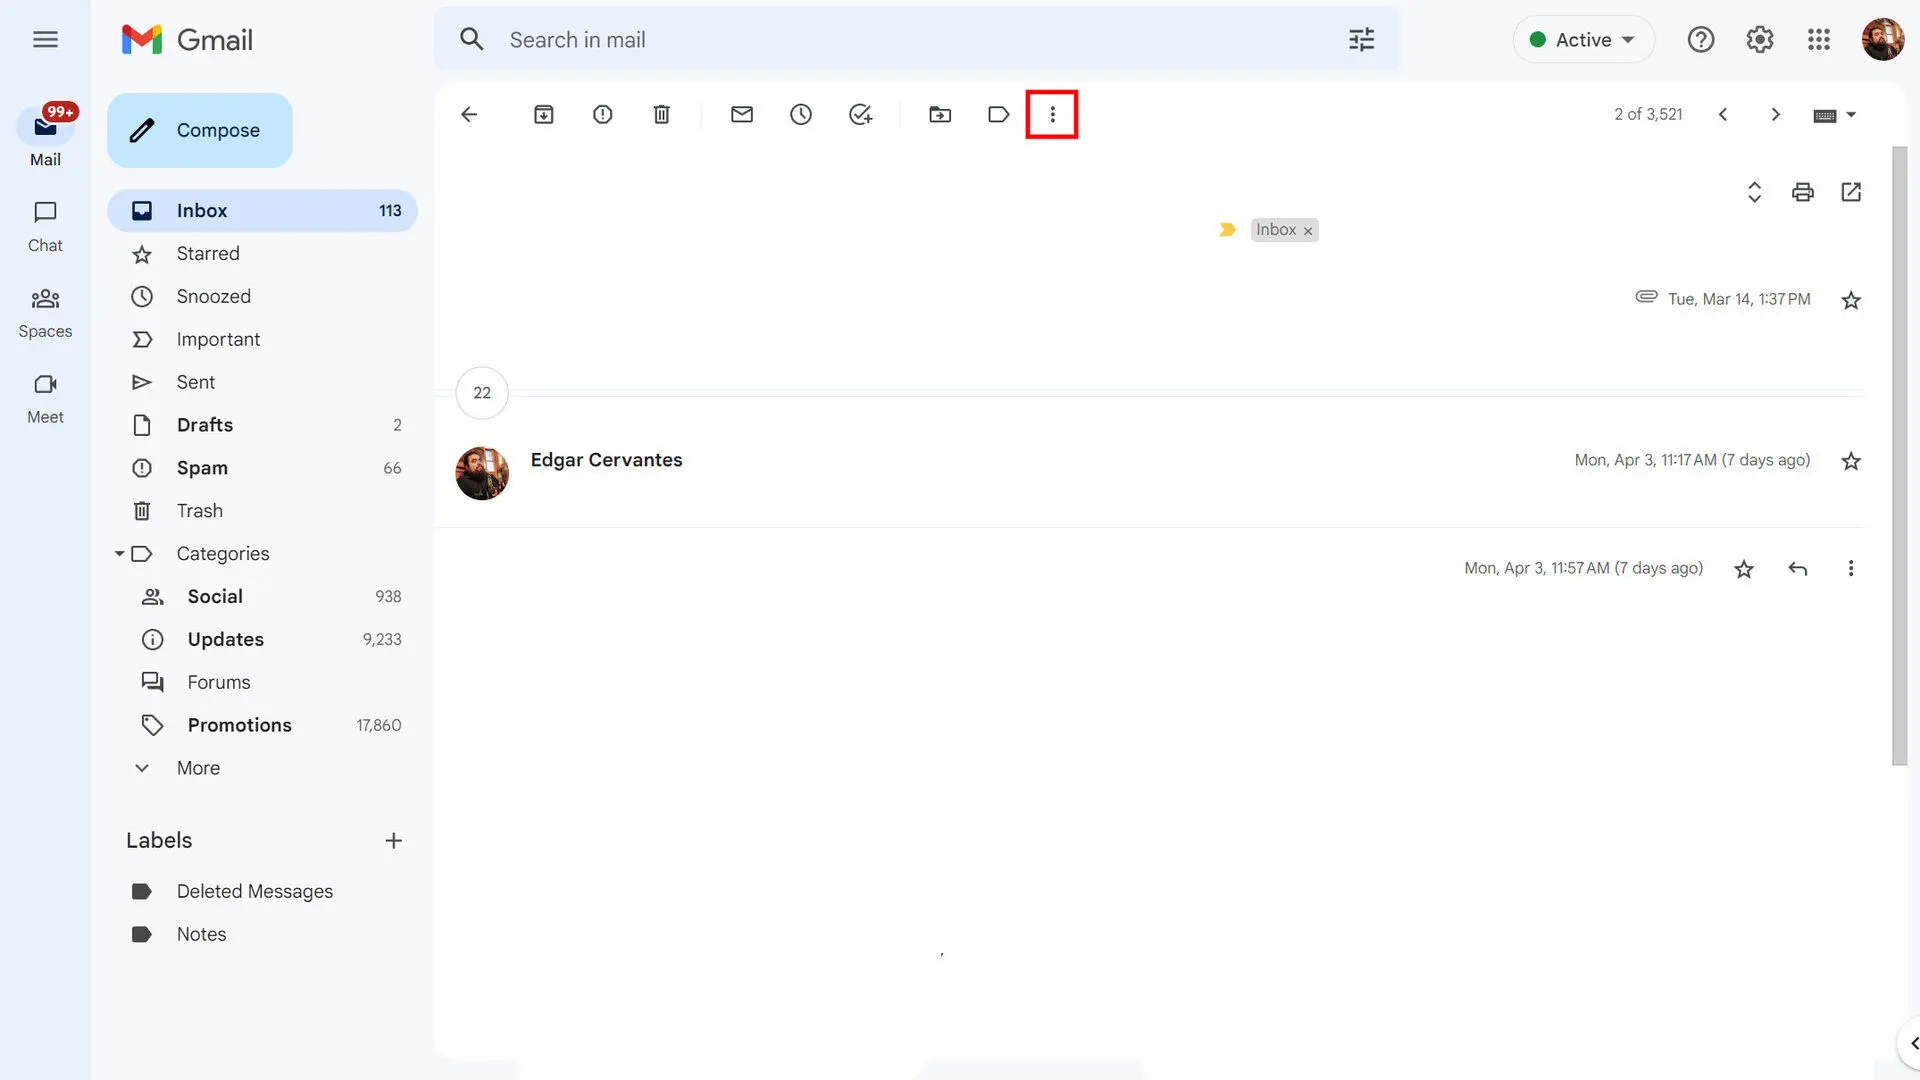The image size is (1920, 1080).
Task: Open Google account profile picture
Action: point(1883,40)
